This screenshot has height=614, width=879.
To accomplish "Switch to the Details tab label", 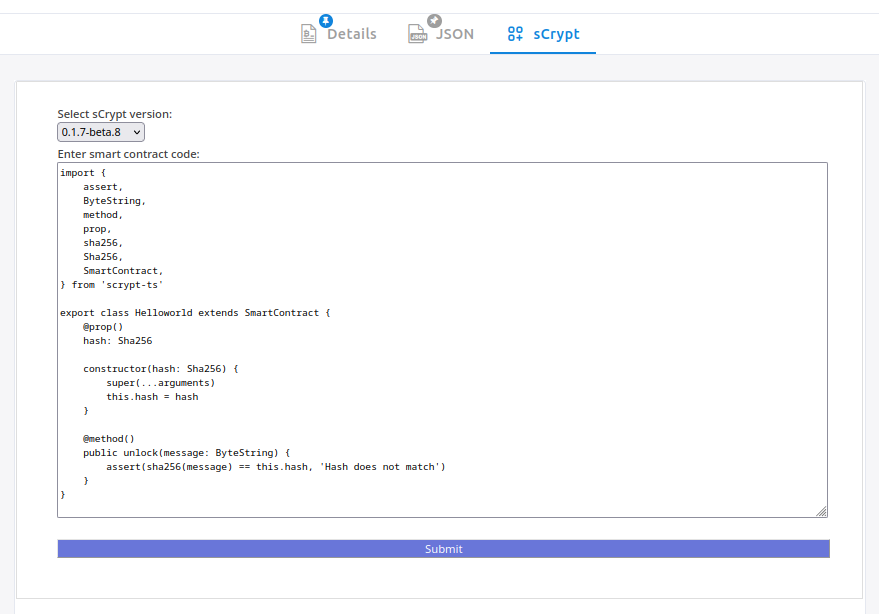I will 352,34.
